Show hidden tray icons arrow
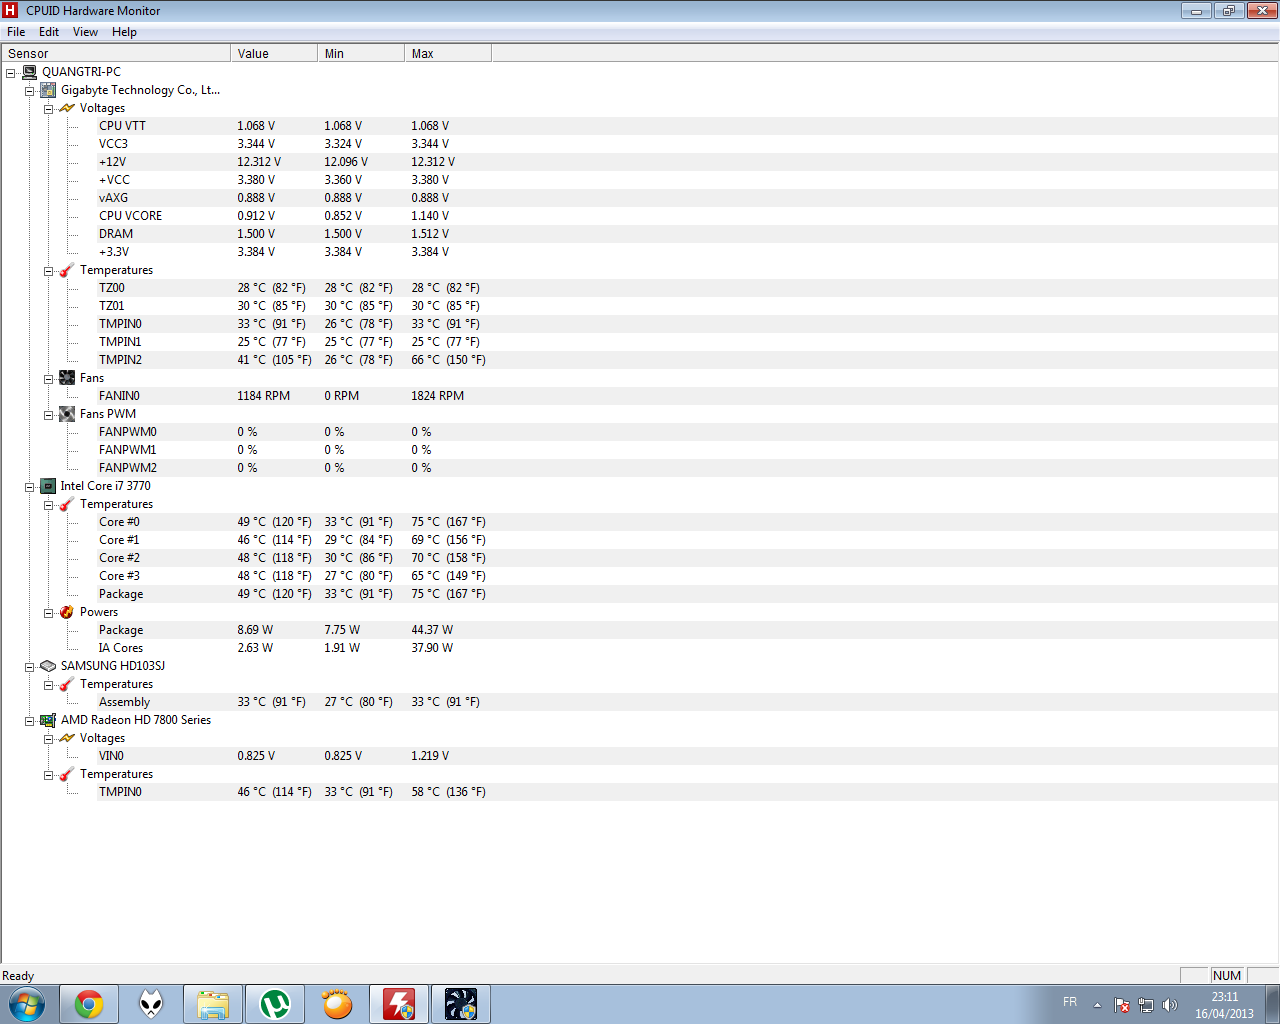This screenshot has width=1280, height=1024. pyautogui.click(x=1097, y=1005)
